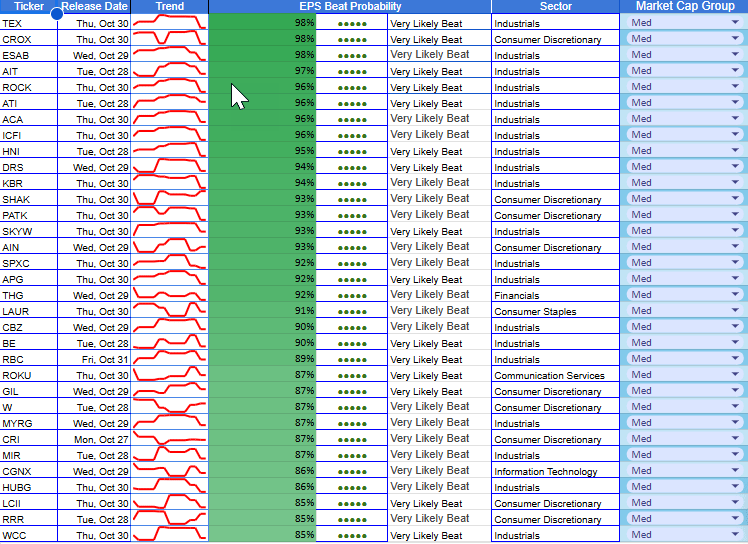Click the Trend column header
This screenshot has width=748, height=544.
[x=170, y=6]
